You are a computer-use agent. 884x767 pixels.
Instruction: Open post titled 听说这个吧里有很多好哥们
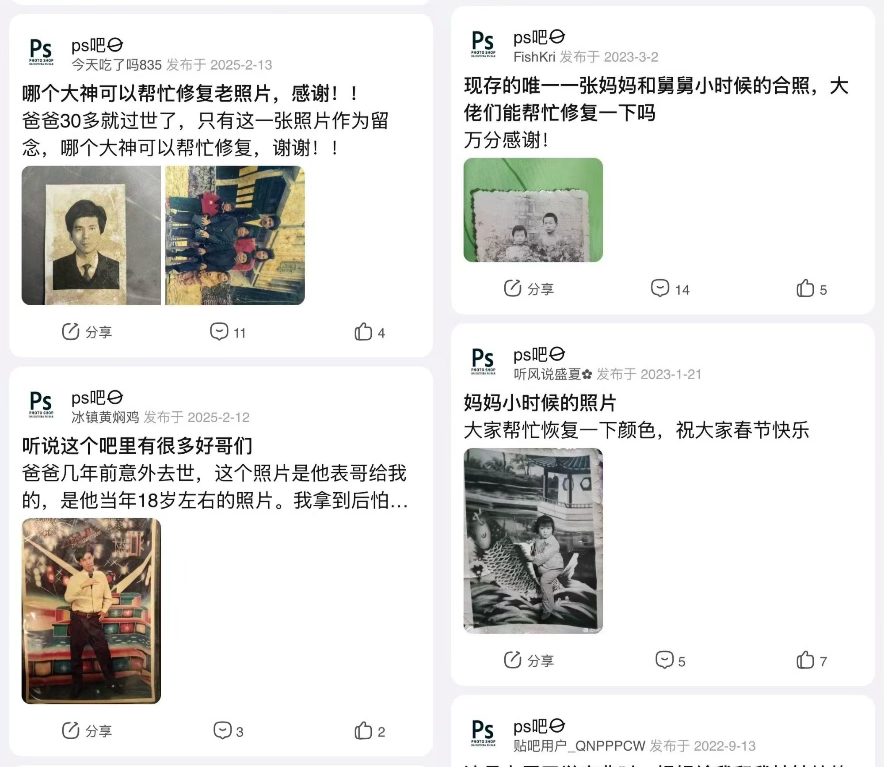137,446
